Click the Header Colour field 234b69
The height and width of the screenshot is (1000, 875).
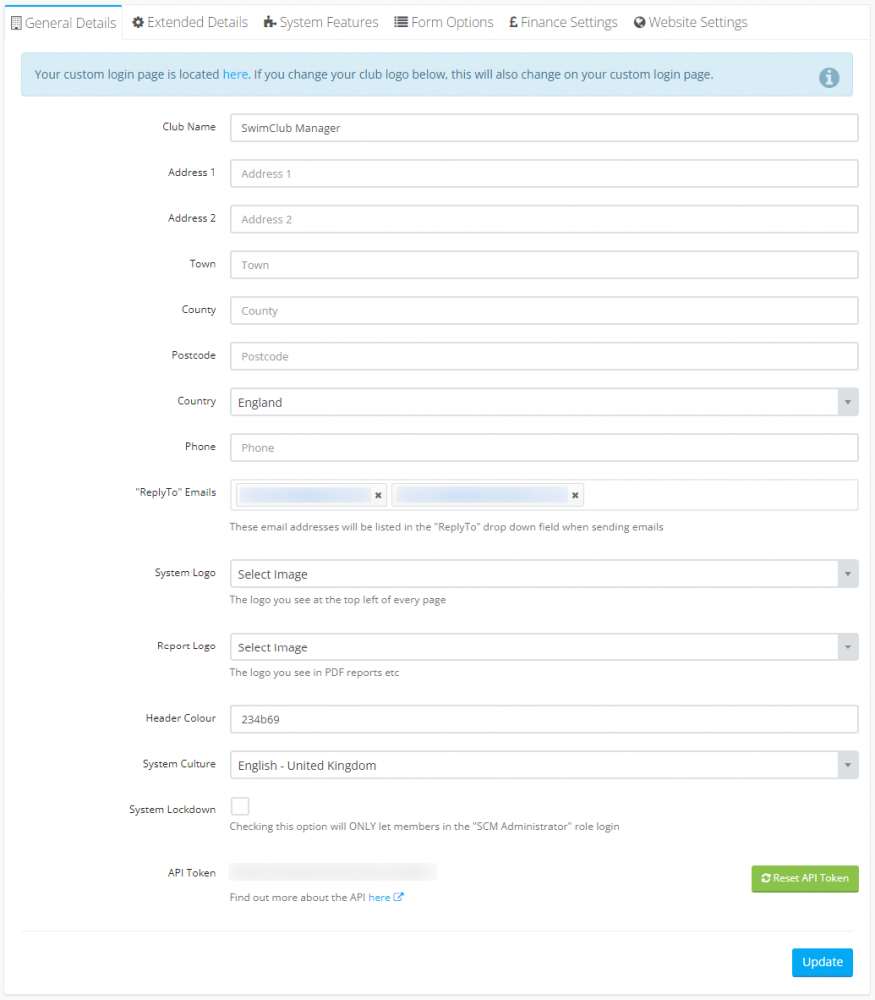click(x=543, y=719)
